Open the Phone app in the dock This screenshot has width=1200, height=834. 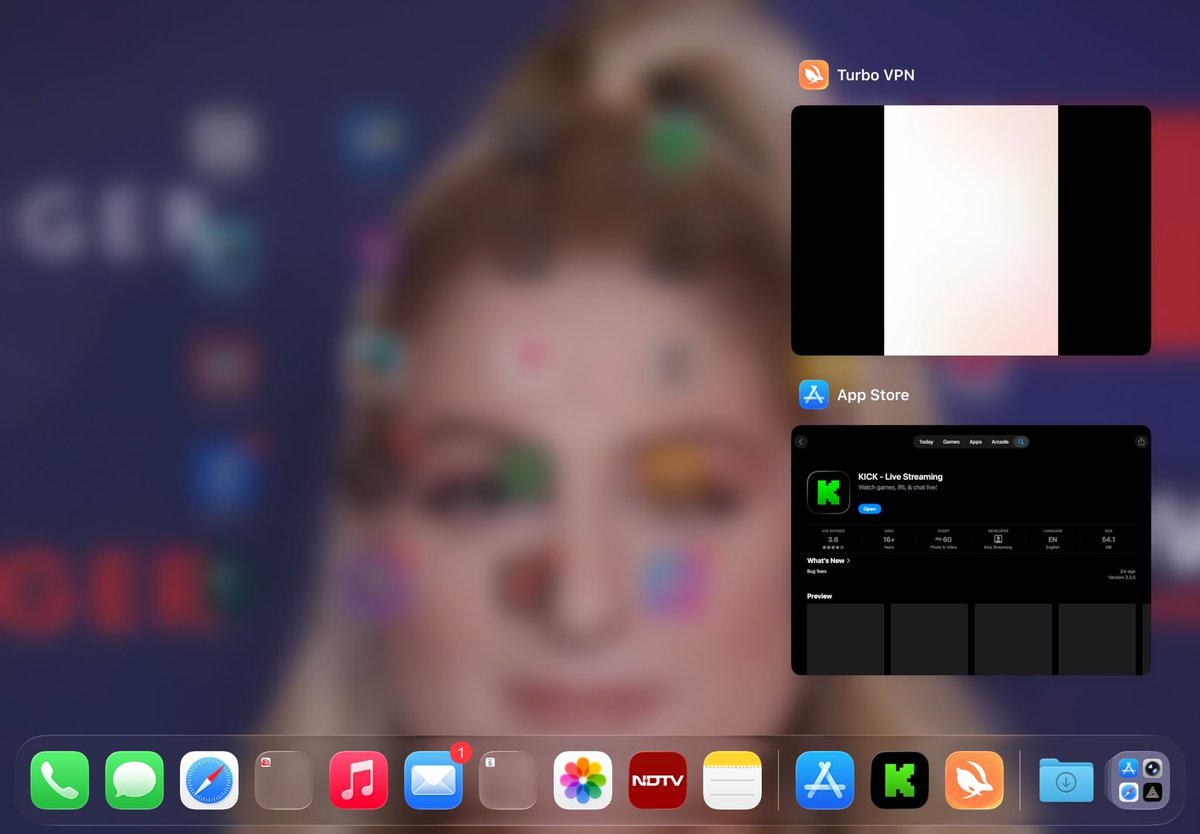(x=60, y=780)
